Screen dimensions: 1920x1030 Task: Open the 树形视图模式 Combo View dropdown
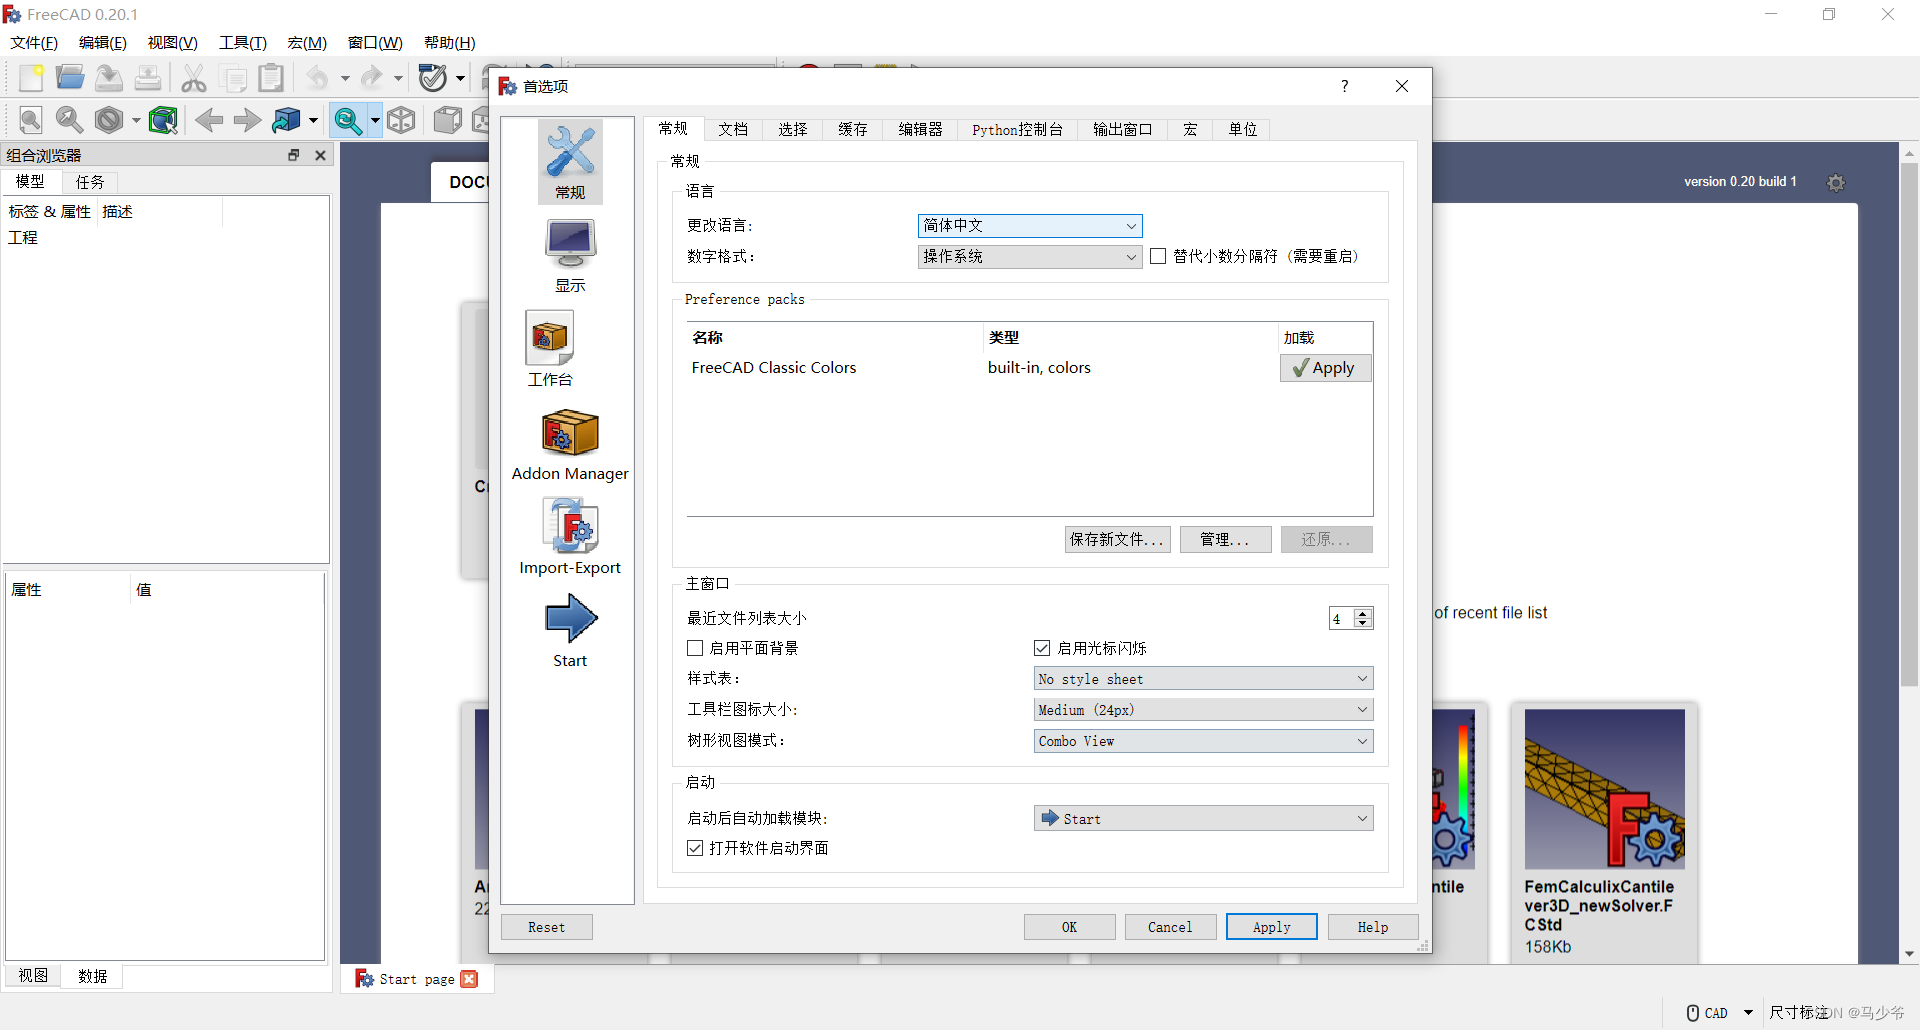(1203, 741)
